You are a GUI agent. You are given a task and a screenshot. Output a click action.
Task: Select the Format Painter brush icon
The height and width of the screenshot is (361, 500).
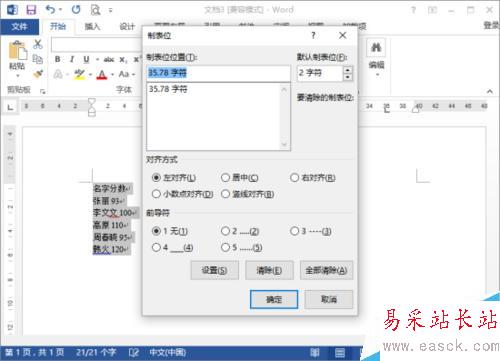pos(38,74)
